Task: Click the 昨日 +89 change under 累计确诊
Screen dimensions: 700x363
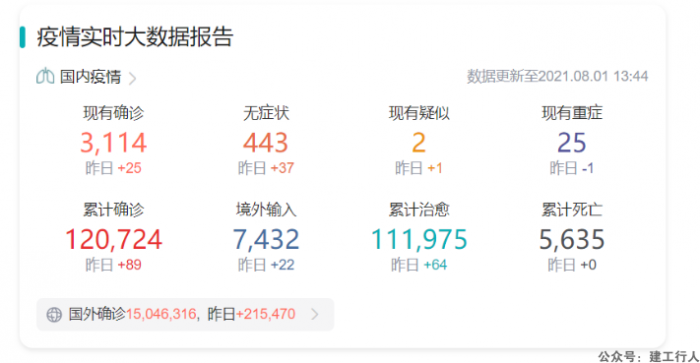Action: (113, 265)
